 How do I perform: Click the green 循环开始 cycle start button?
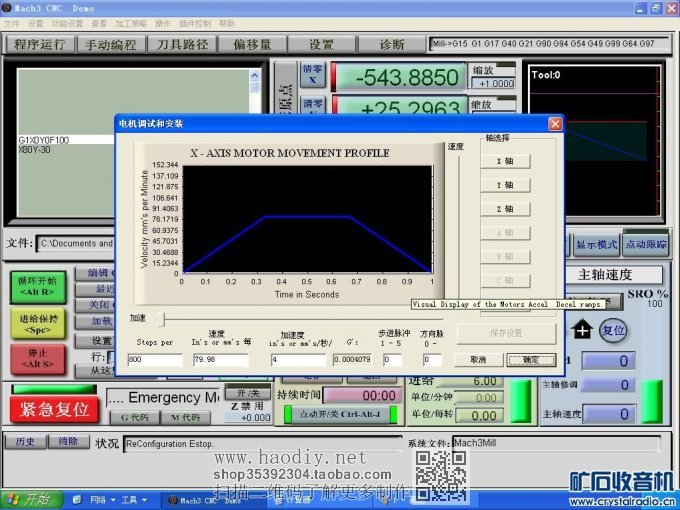(38, 285)
